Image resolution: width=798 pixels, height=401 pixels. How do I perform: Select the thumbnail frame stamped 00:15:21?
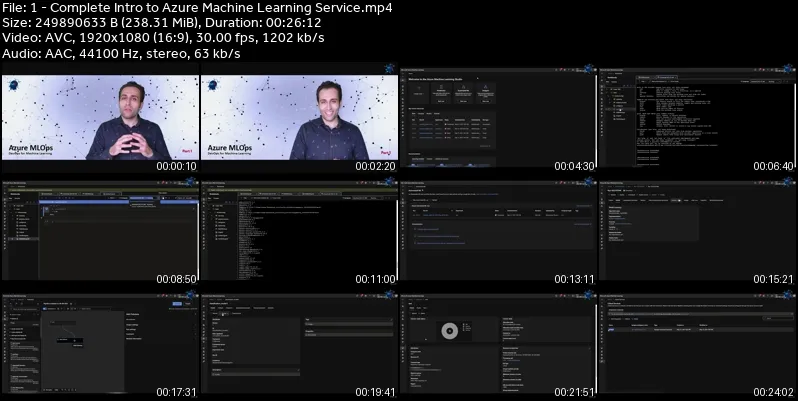698,231
